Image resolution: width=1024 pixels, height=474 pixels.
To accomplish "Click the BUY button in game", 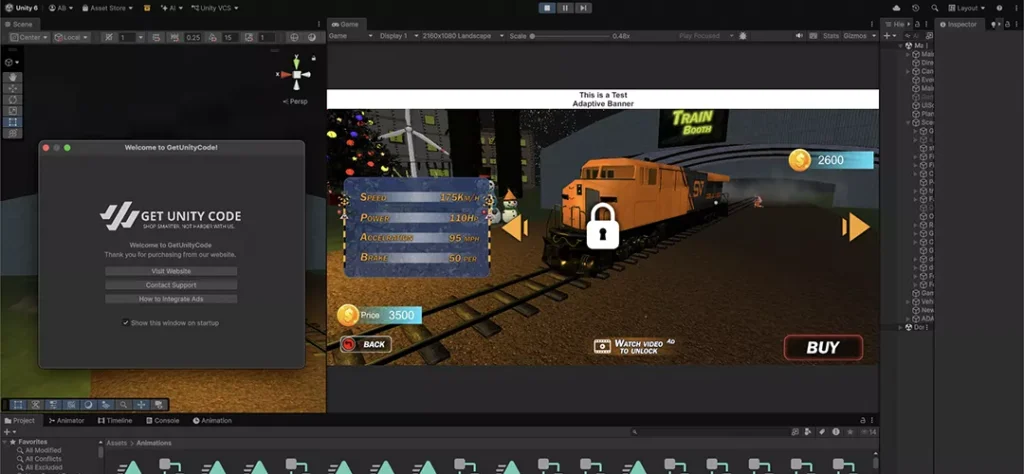I will point(823,347).
